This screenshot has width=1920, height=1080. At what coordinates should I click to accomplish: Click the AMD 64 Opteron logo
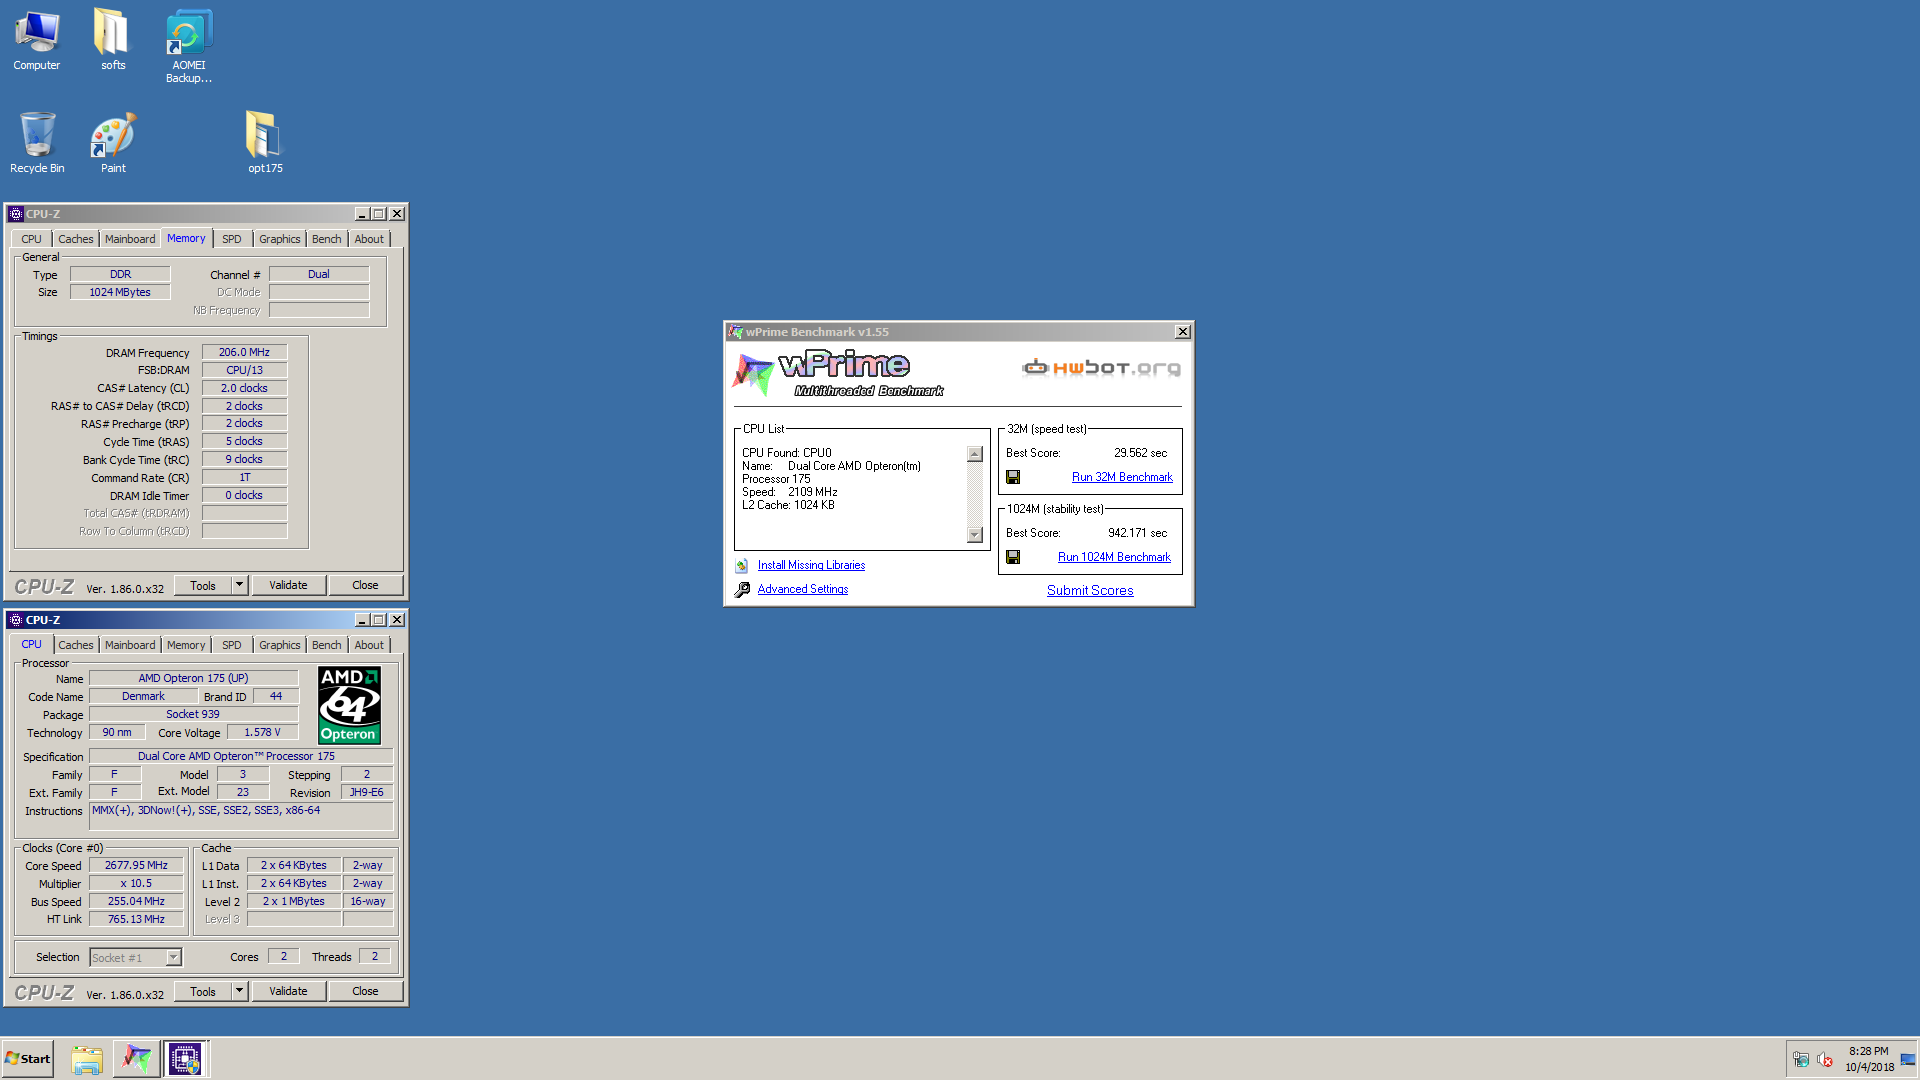349,705
